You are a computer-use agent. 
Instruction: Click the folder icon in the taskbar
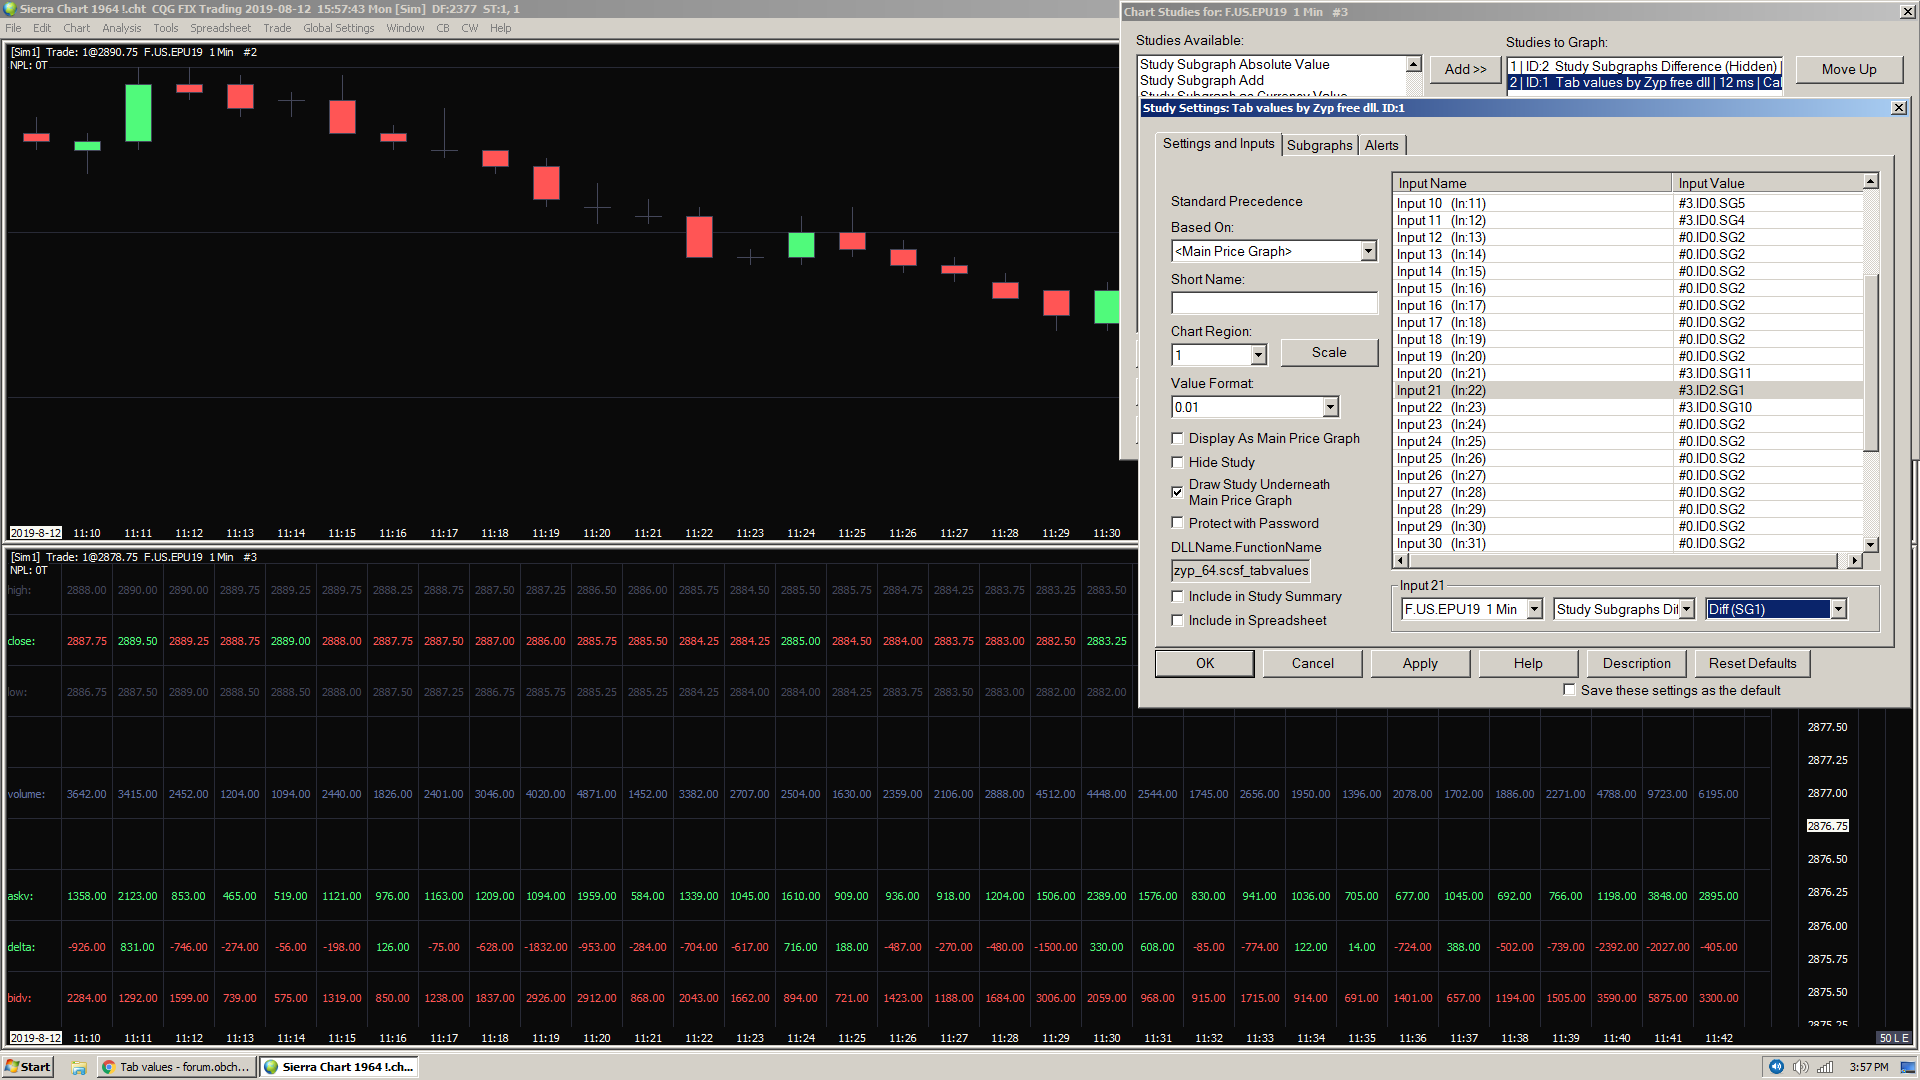pyautogui.click(x=78, y=1067)
